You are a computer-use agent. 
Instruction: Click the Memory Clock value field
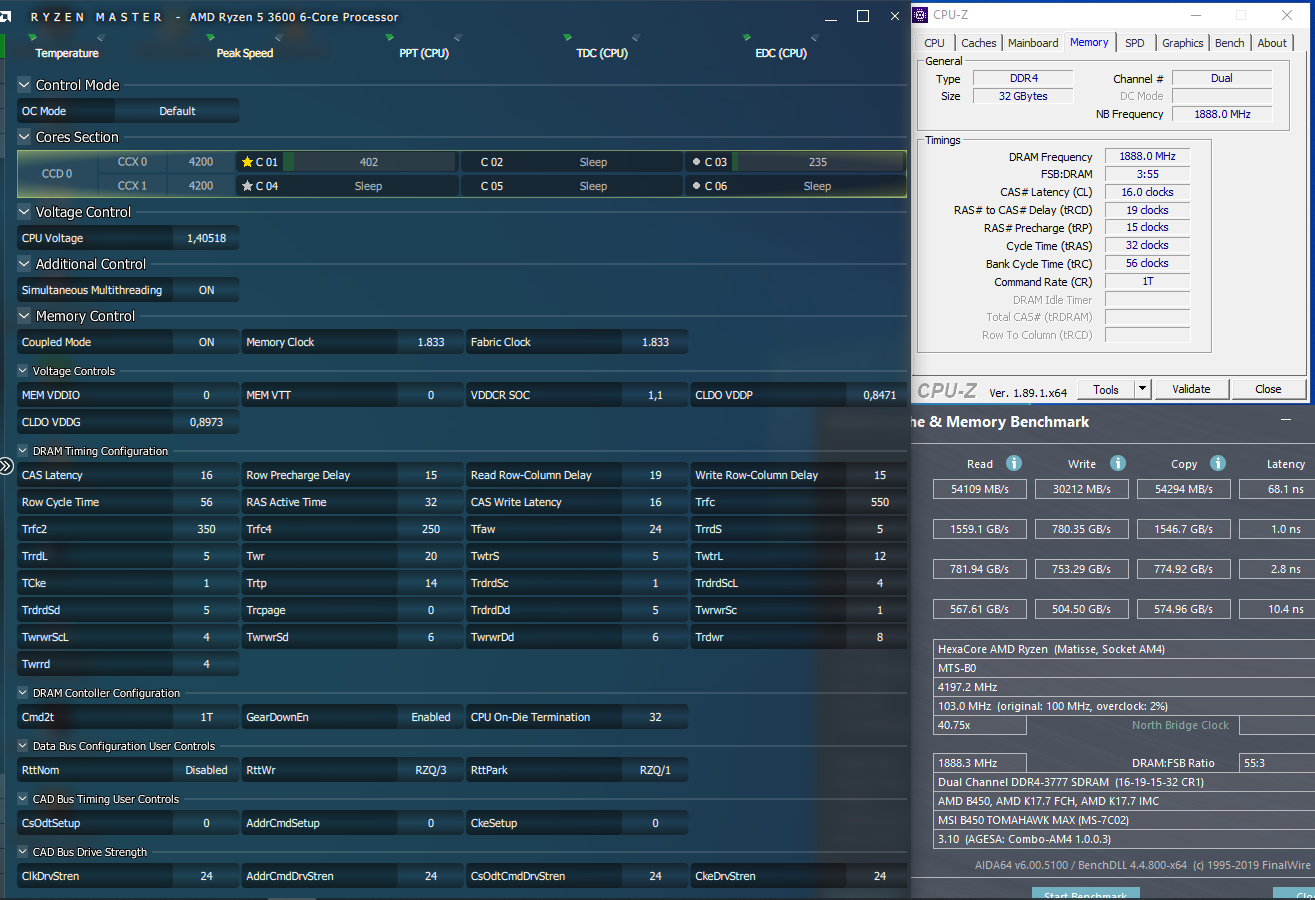pos(431,342)
